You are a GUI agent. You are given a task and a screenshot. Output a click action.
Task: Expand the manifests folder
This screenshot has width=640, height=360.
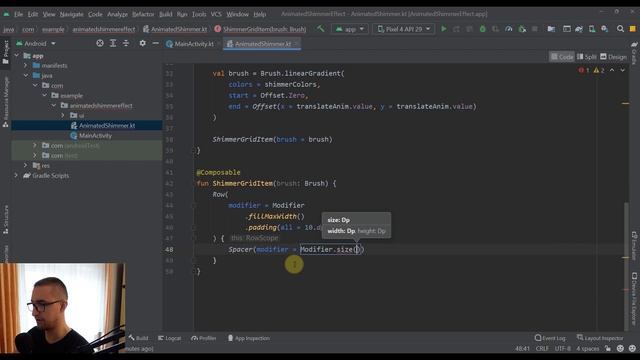point(26,65)
